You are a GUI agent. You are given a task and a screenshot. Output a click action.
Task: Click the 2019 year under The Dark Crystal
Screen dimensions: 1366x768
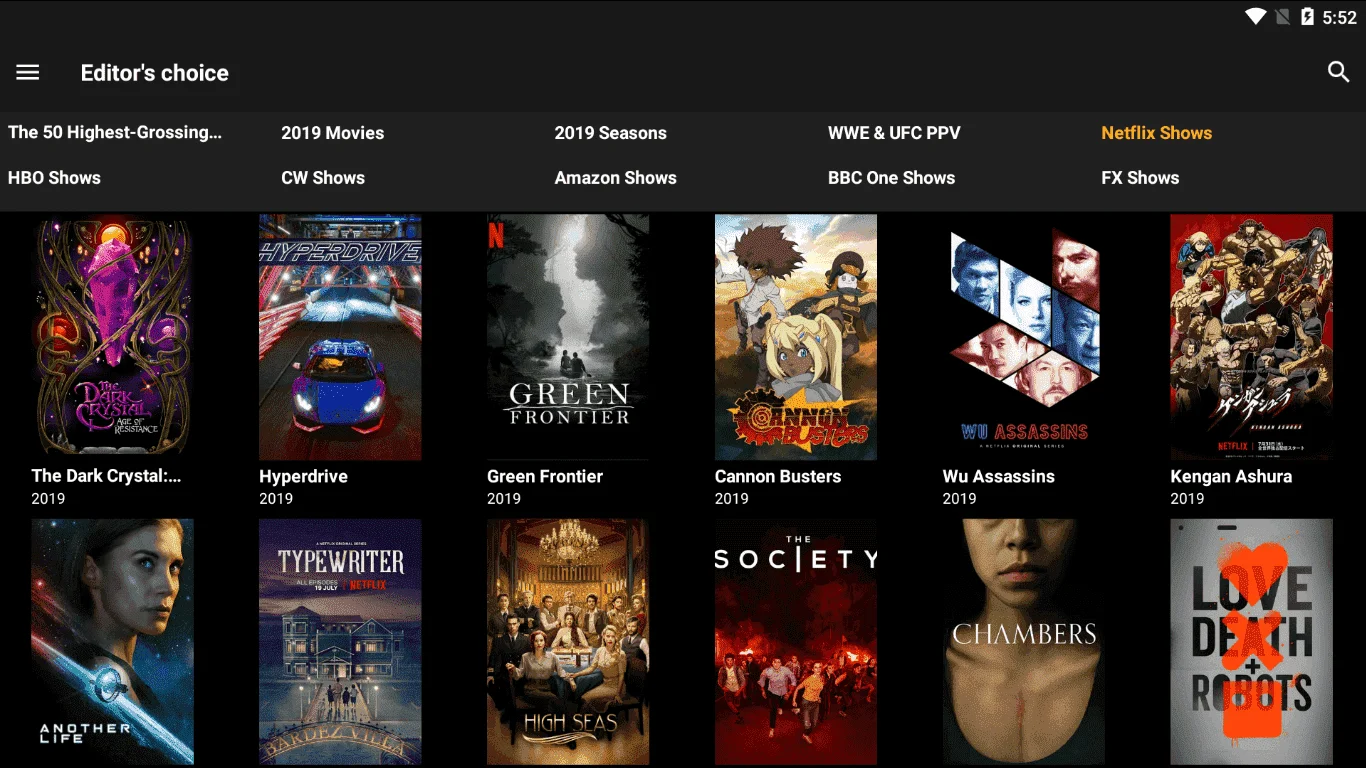pos(48,498)
